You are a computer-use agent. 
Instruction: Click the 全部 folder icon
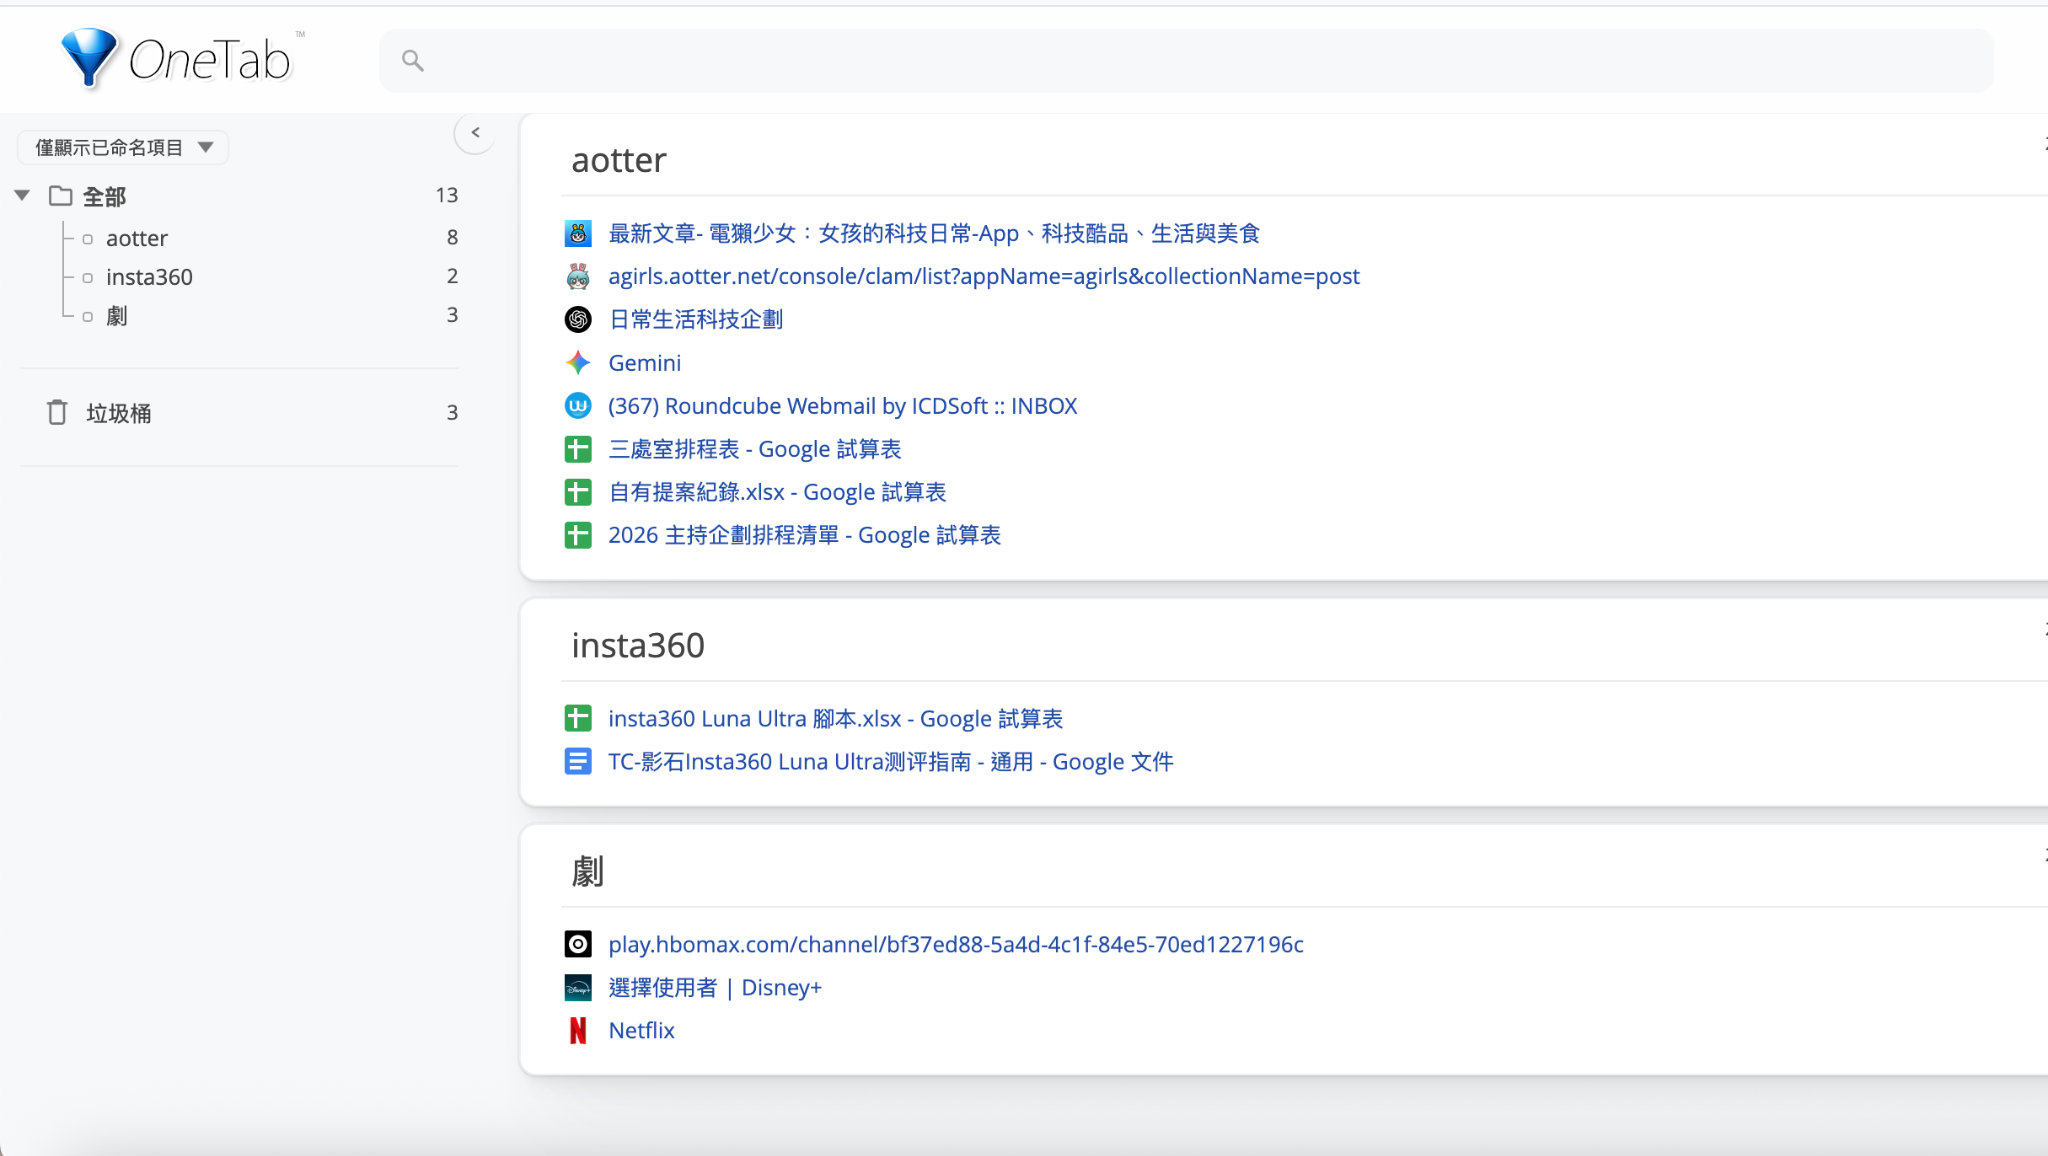61,195
